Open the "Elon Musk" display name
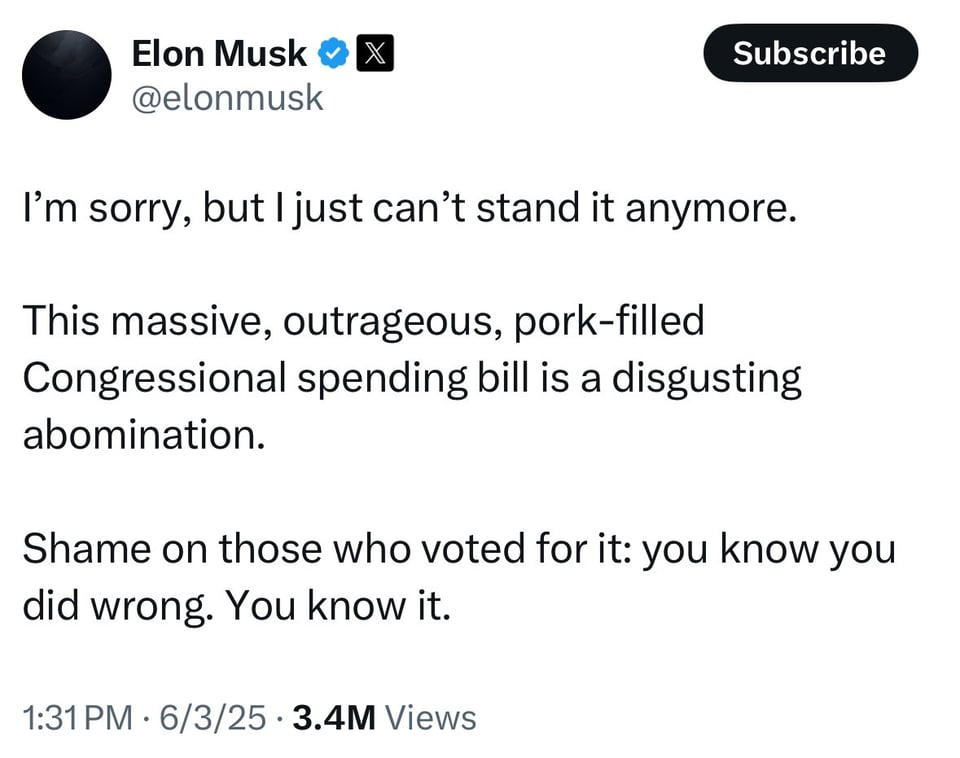 pyautogui.click(x=219, y=54)
